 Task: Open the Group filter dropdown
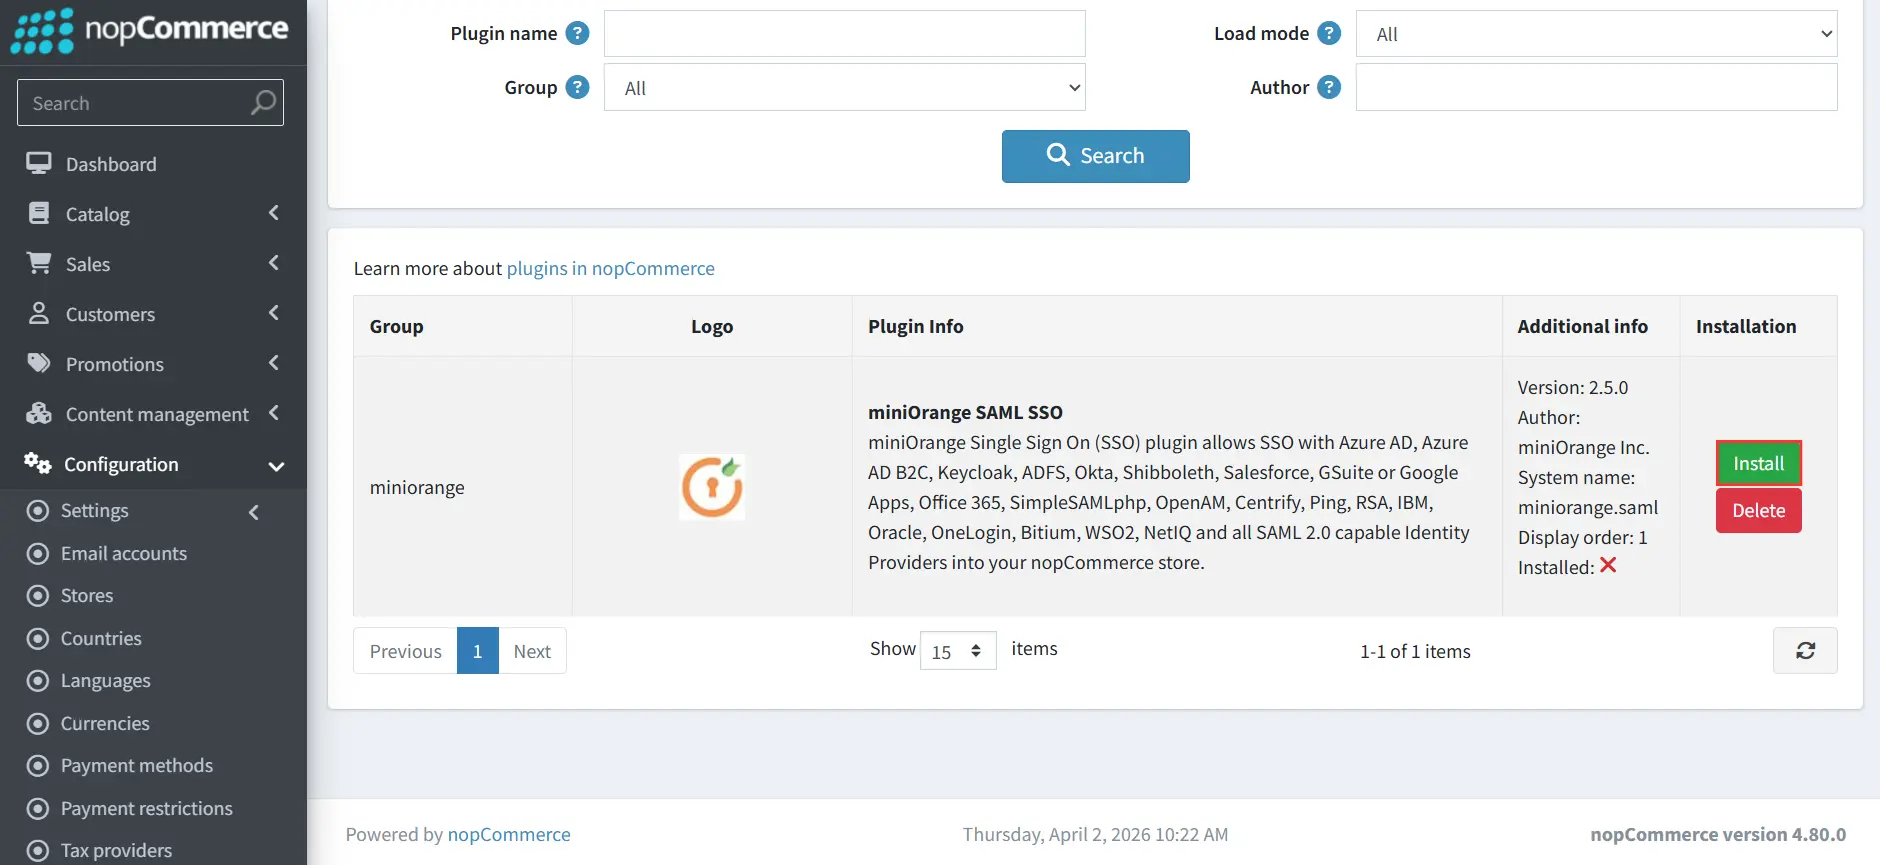tap(844, 88)
